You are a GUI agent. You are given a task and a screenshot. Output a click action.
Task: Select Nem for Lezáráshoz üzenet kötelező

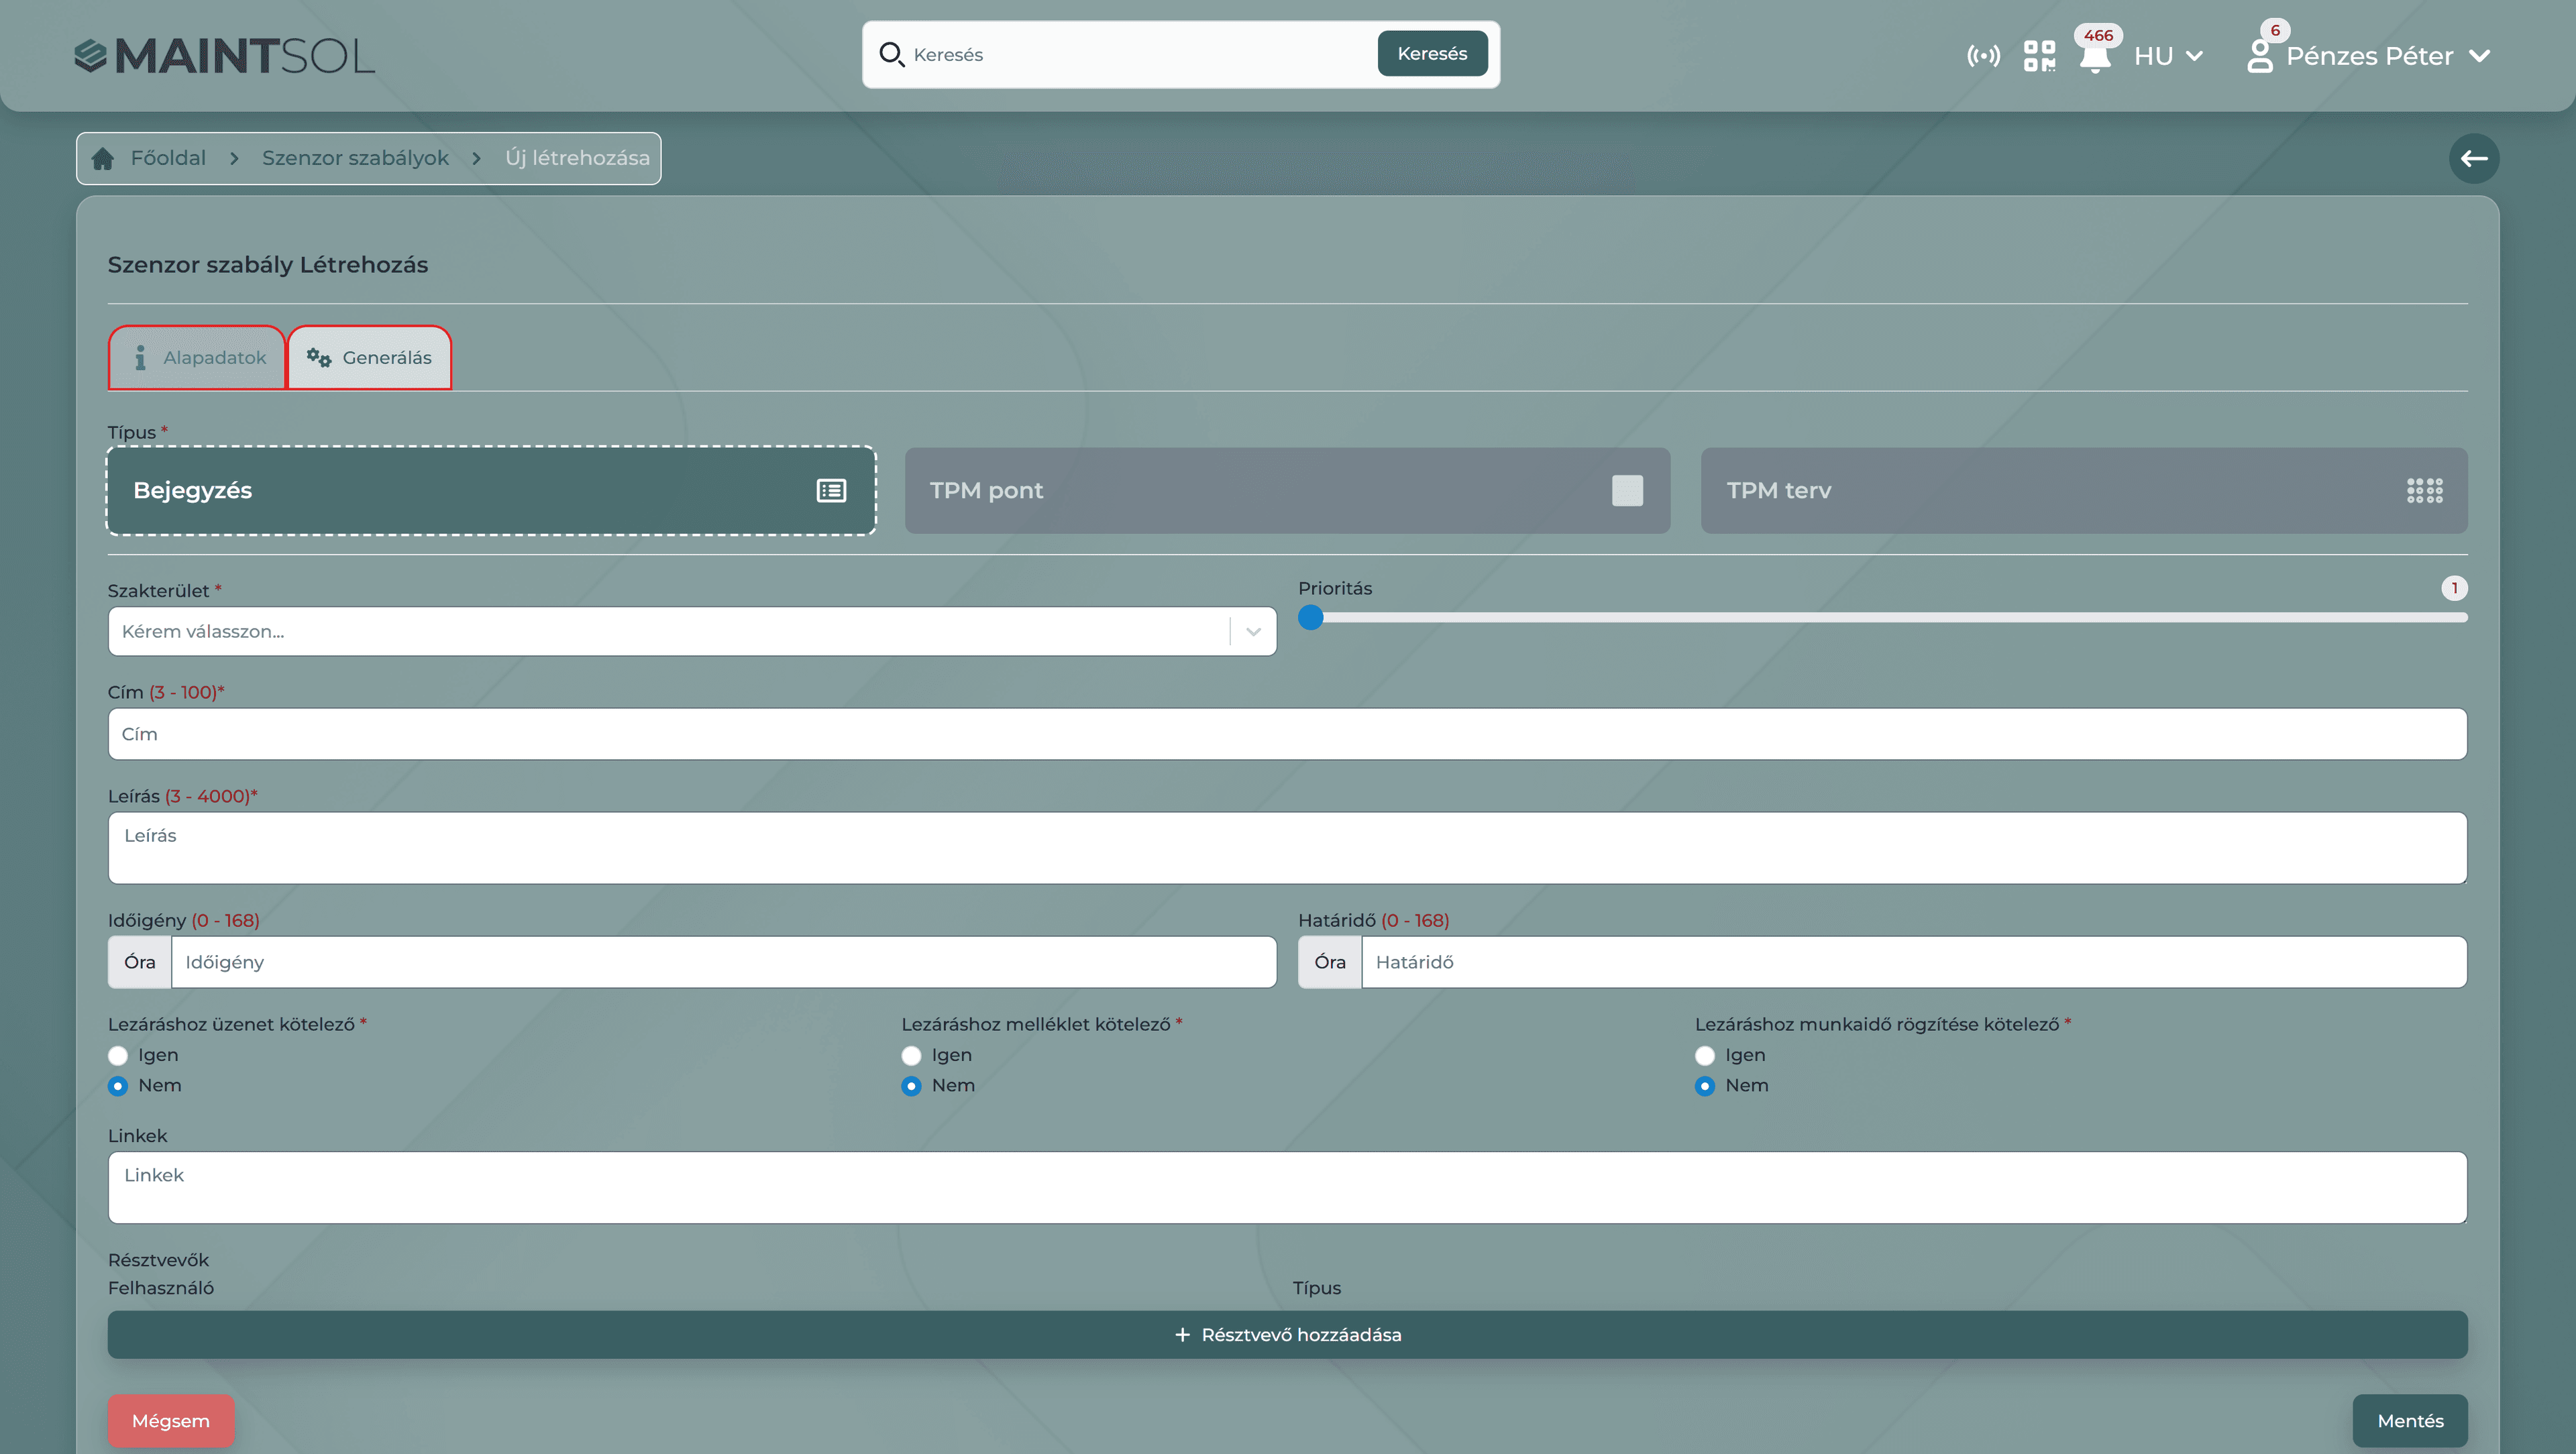(x=118, y=1086)
